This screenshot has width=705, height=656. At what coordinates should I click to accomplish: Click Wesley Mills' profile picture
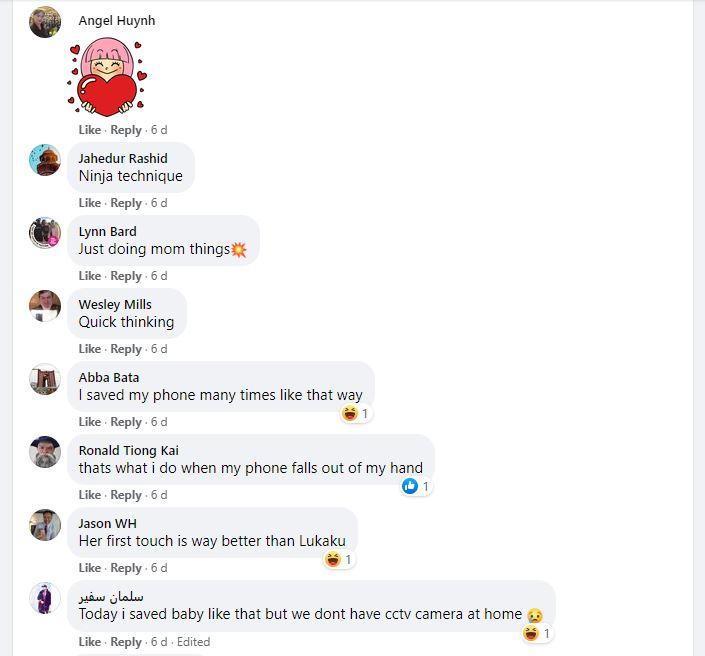(45, 306)
